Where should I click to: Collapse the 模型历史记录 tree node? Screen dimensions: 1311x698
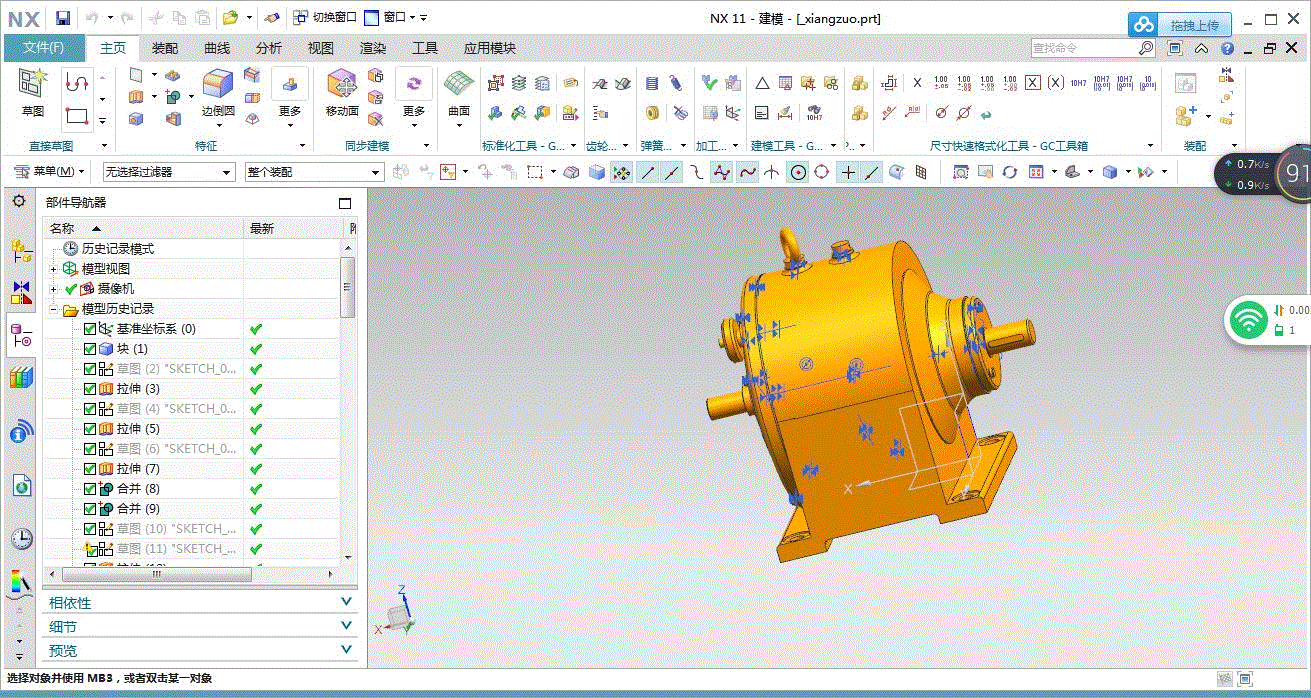pyautogui.click(x=53, y=309)
